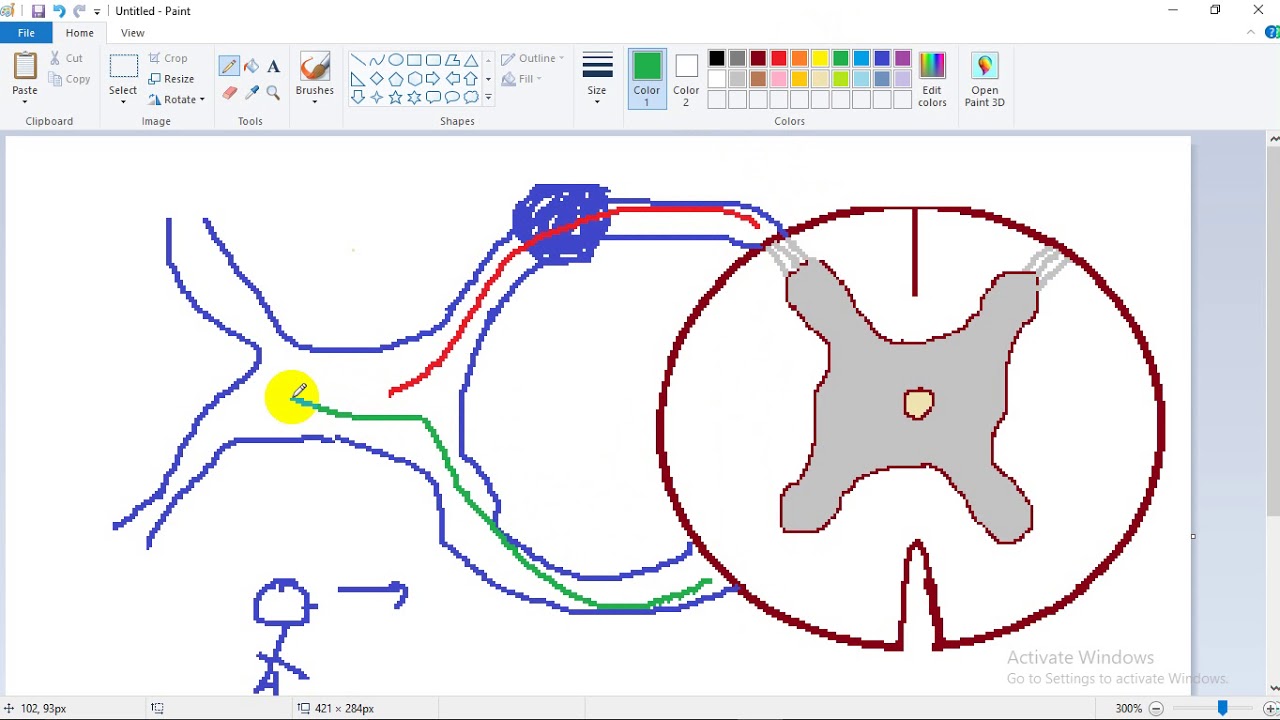Click the vertical scrollbar down arrow
1280x720 pixels.
[x=1274, y=688]
